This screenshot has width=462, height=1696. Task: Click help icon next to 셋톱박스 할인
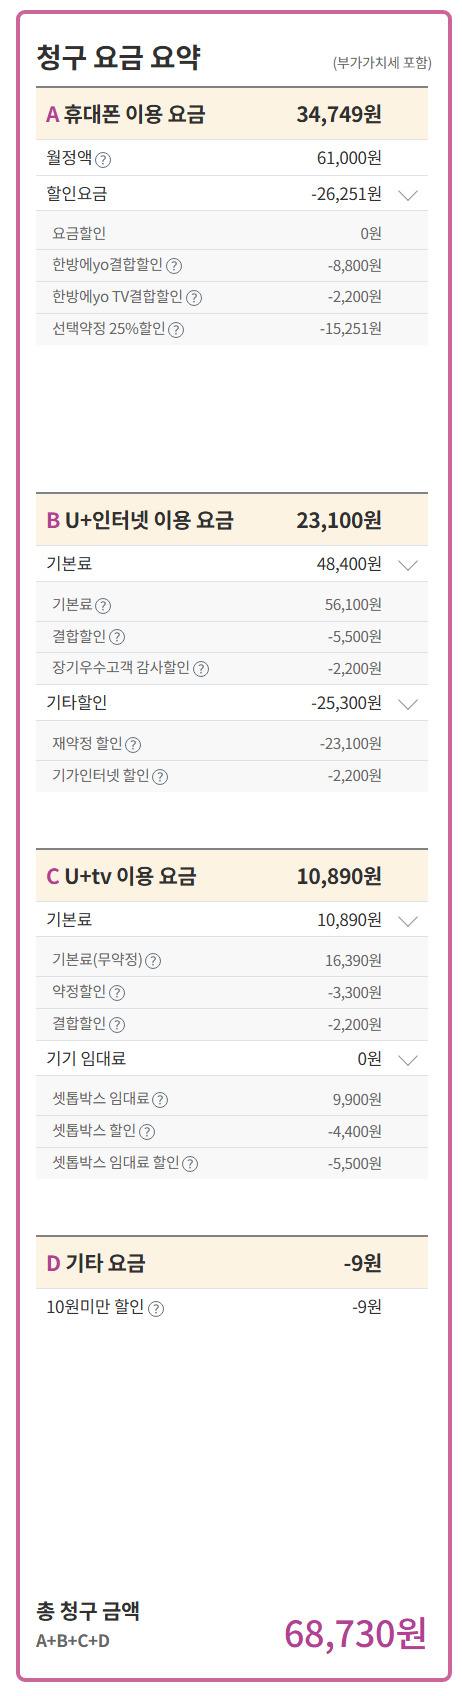click(147, 1132)
